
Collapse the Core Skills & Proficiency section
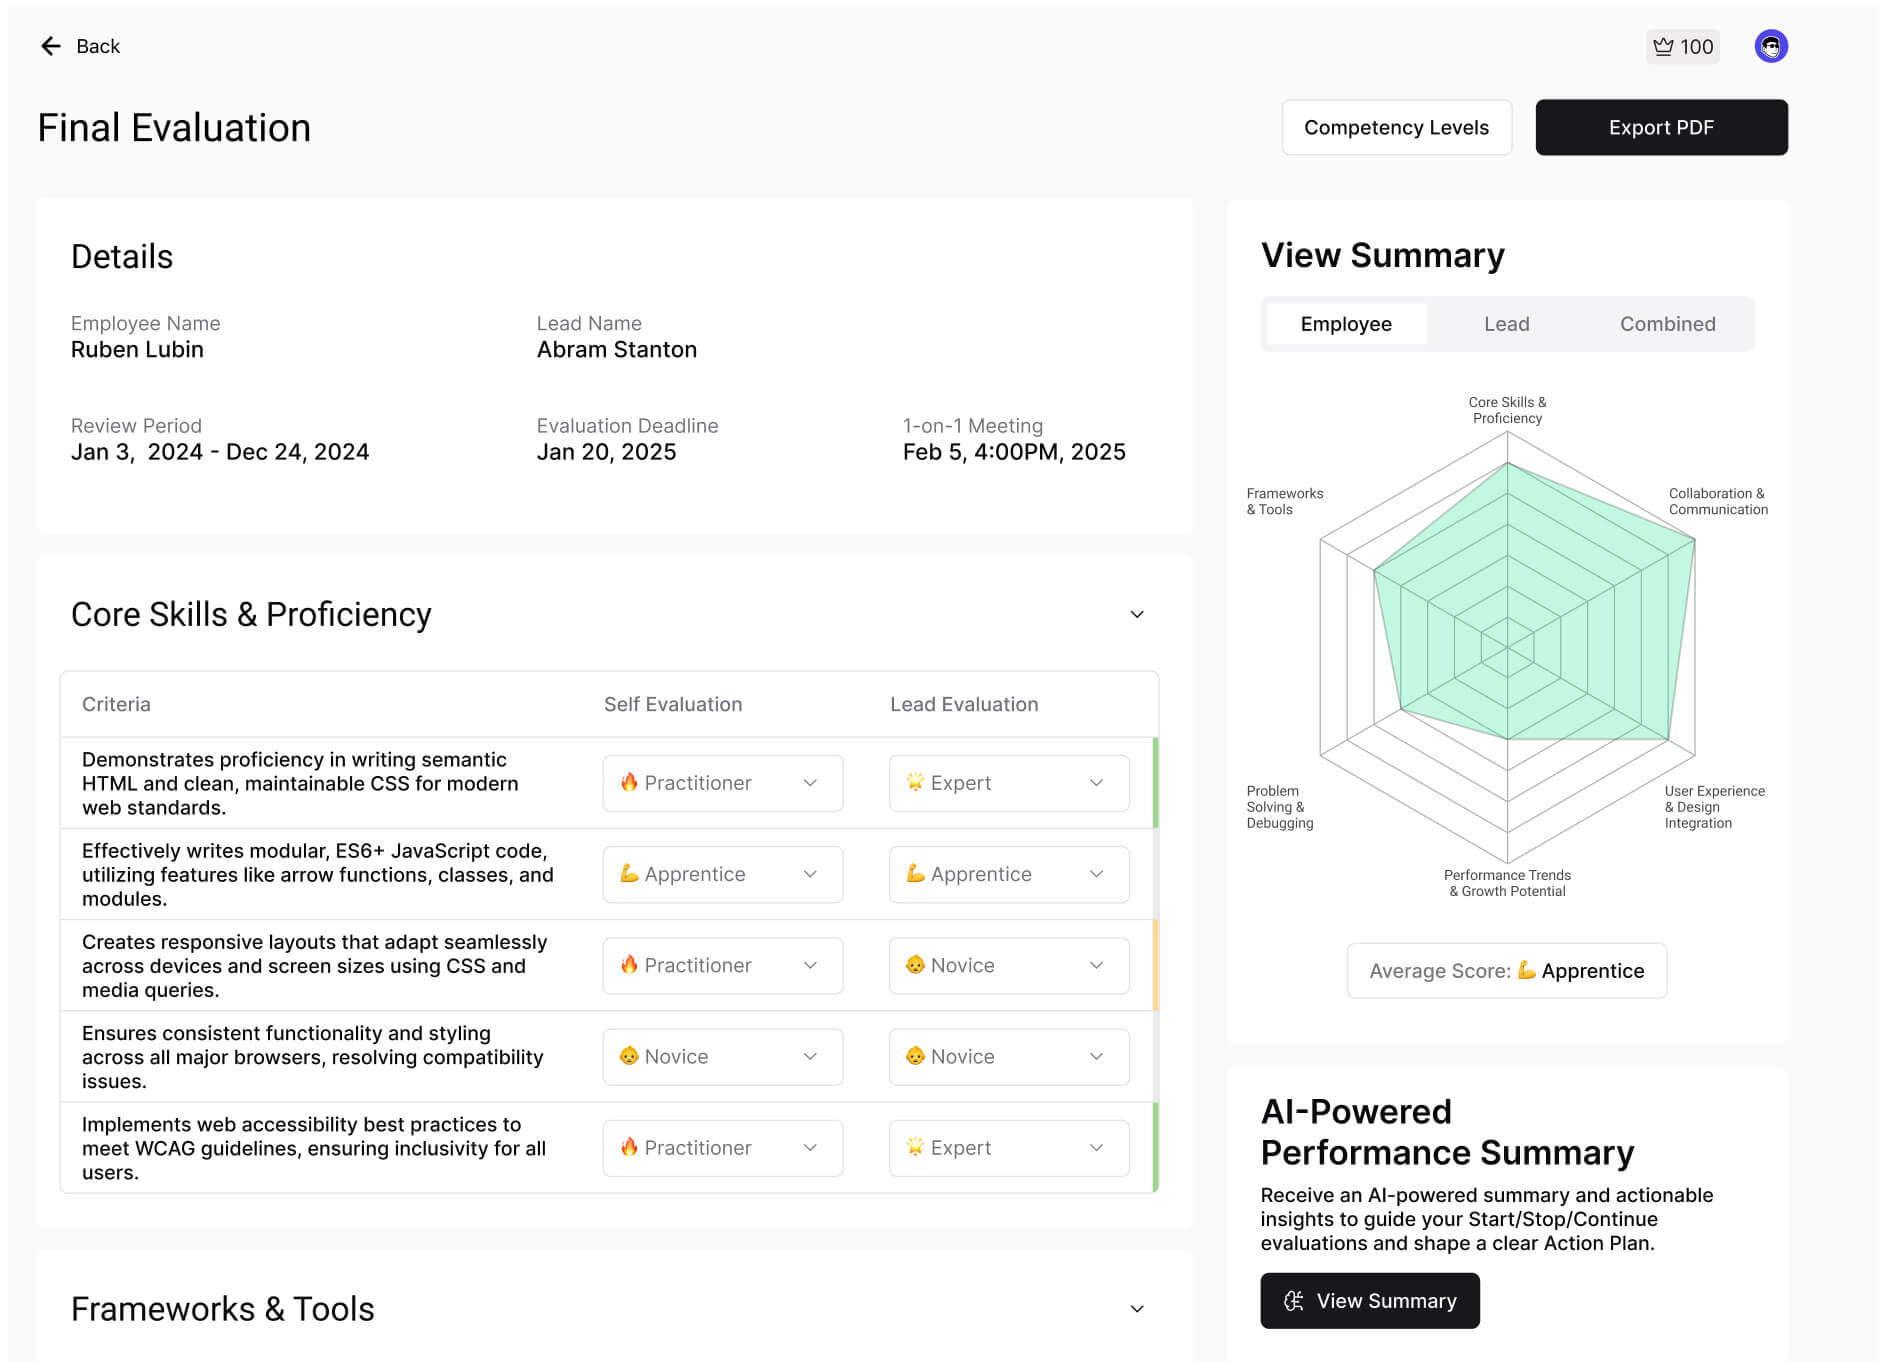click(x=1136, y=614)
